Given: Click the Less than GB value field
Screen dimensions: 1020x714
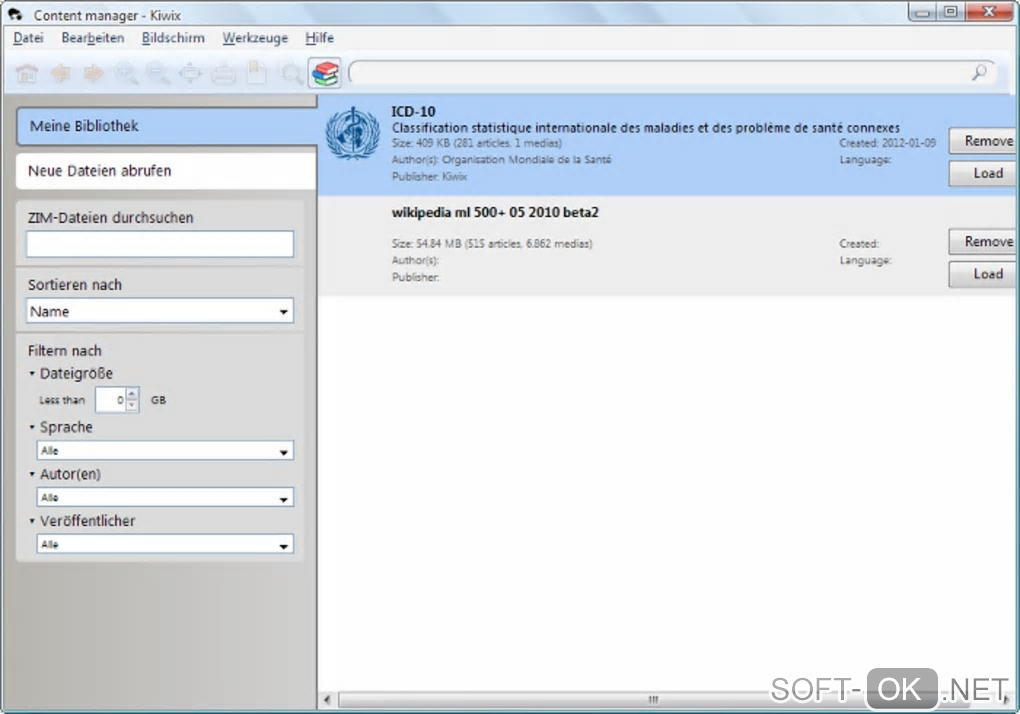Looking at the screenshot, I should (111, 400).
